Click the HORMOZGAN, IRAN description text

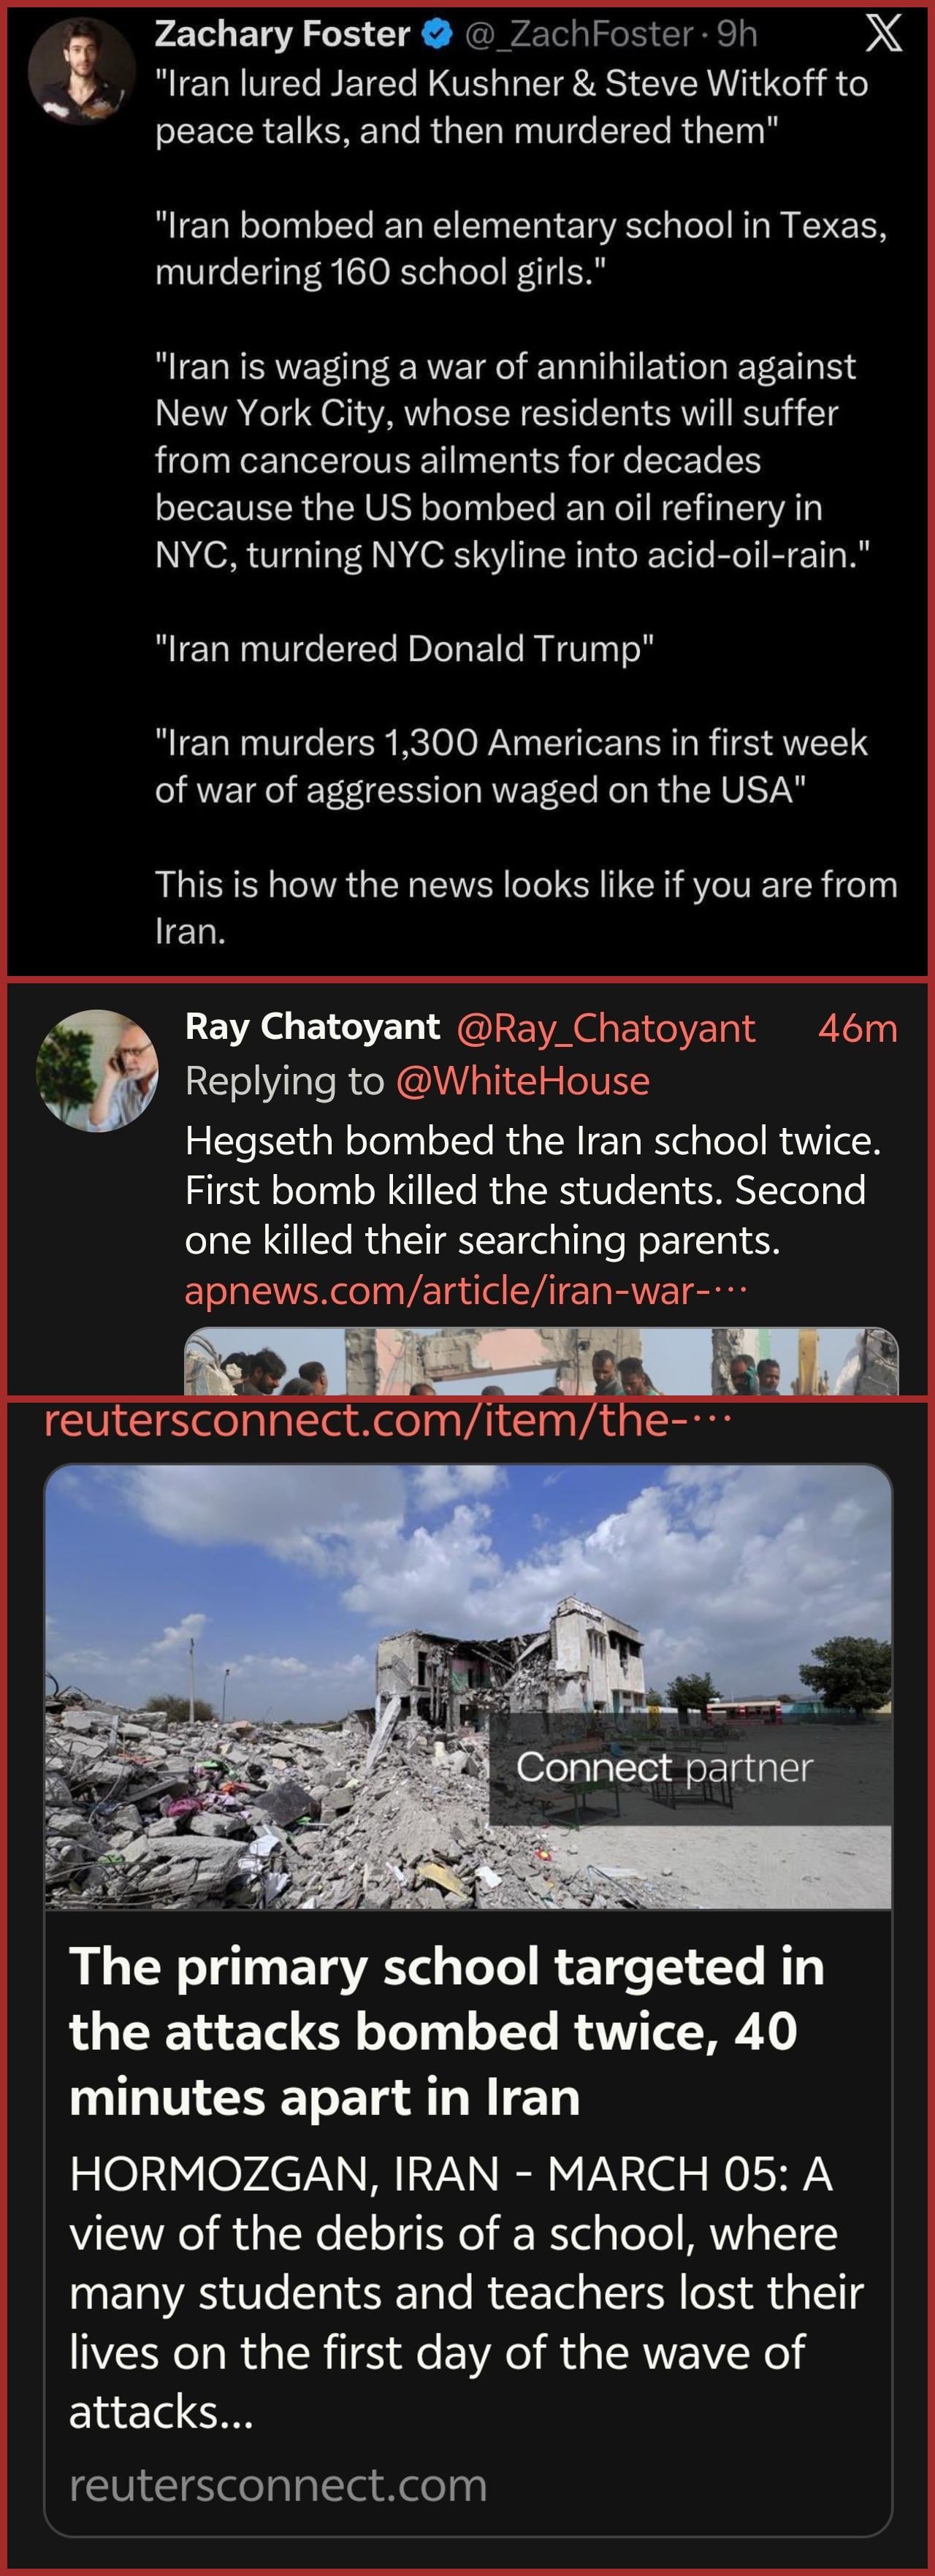pos(466,2293)
